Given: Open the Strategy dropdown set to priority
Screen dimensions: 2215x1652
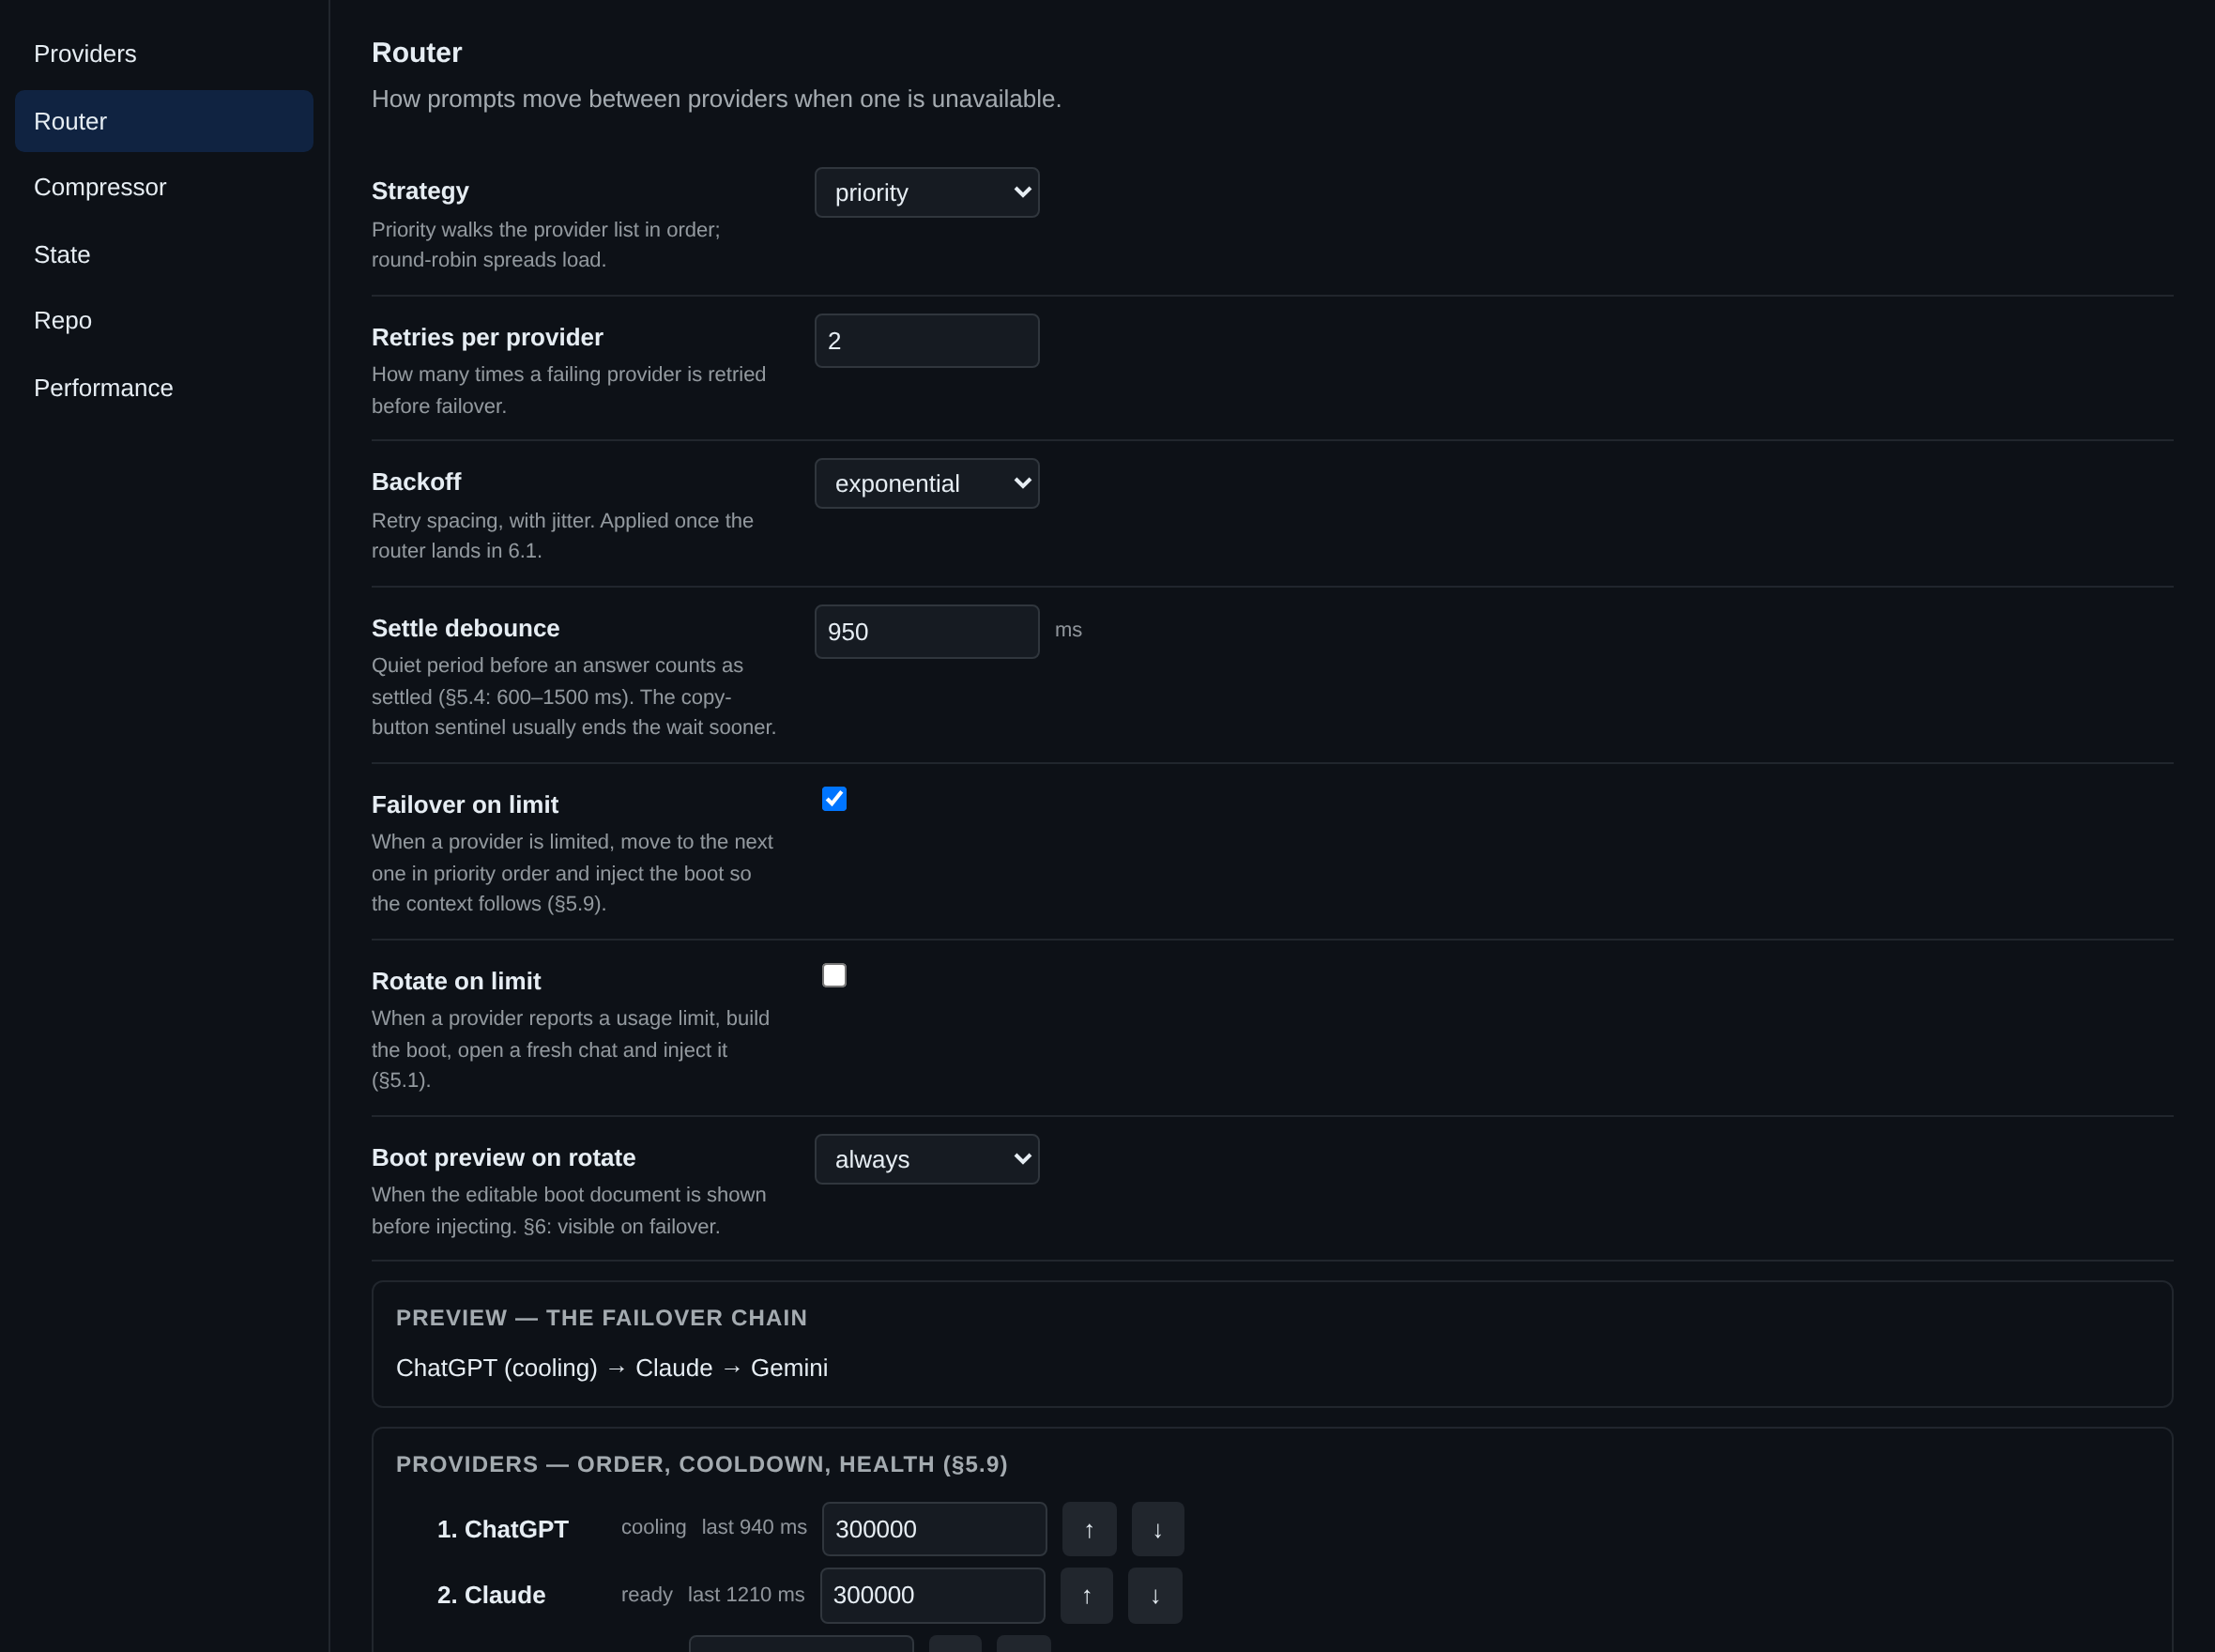Looking at the screenshot, I should click(927, 192).
